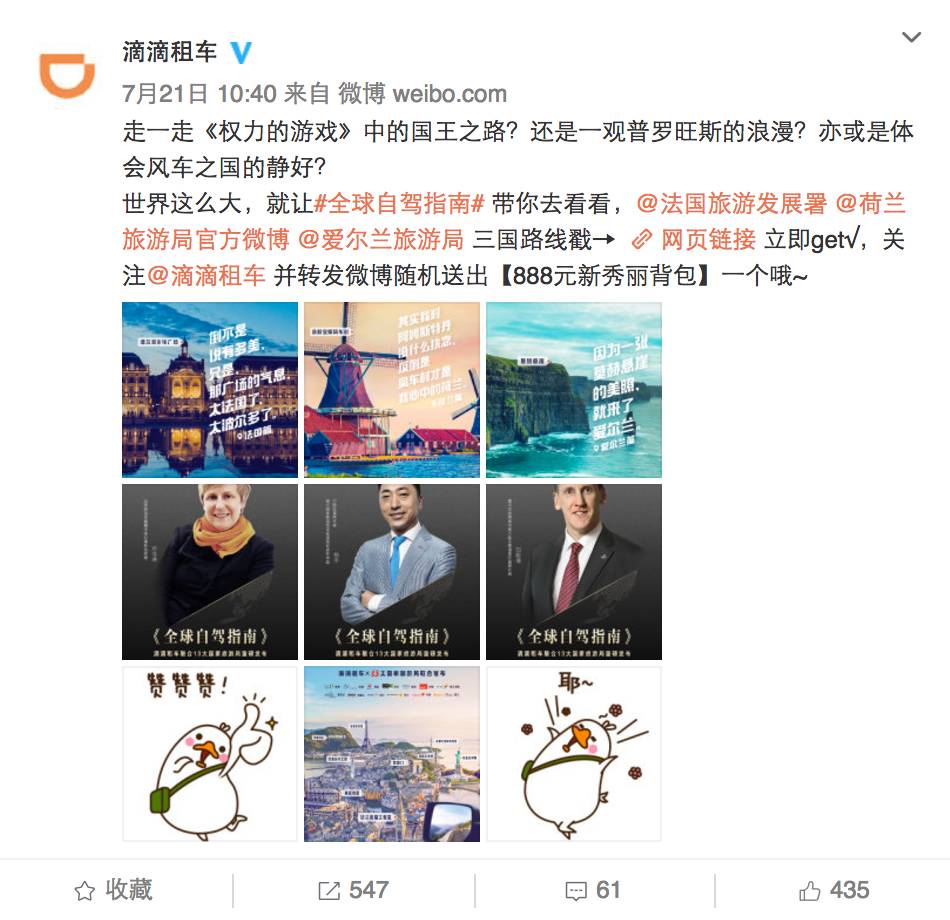The image size is (950, 920).
Task: Like the post with thumbs-up icon
Action: [809, 891]
